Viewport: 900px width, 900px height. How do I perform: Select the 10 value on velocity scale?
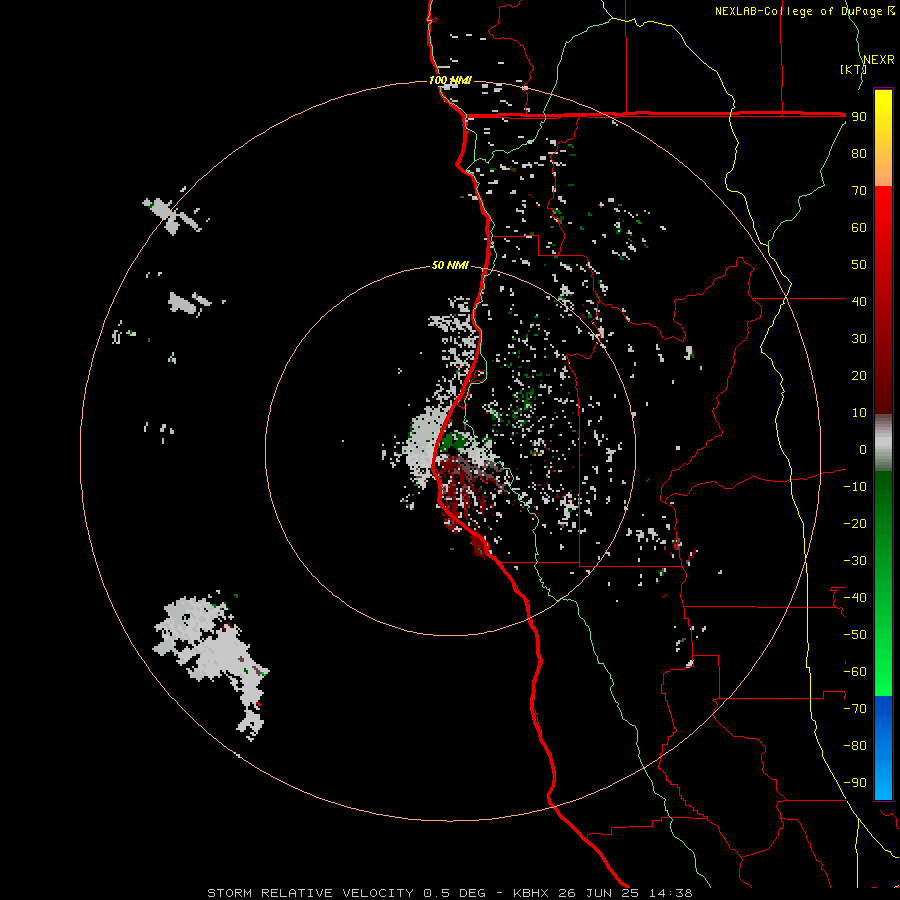[x=859, y=413]
